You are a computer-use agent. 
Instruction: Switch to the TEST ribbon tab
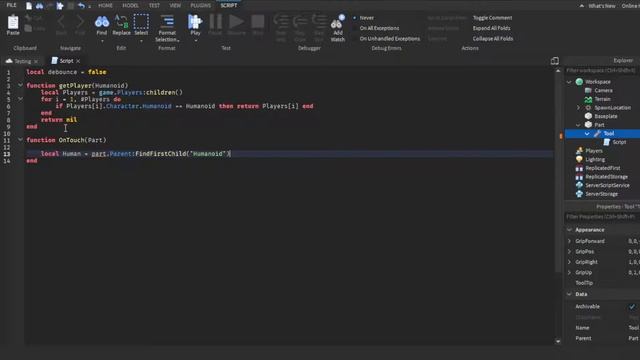(154, 5)
